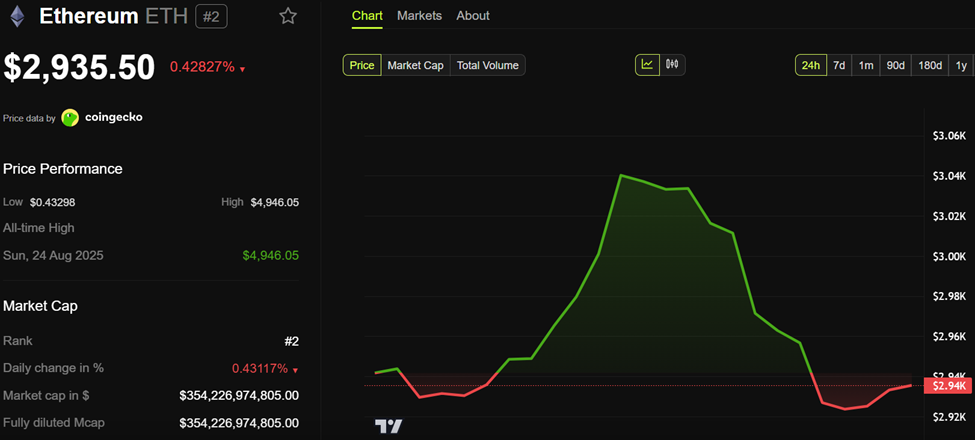
Task: Click the Low value $0.43298
Action: pos(53,202)
